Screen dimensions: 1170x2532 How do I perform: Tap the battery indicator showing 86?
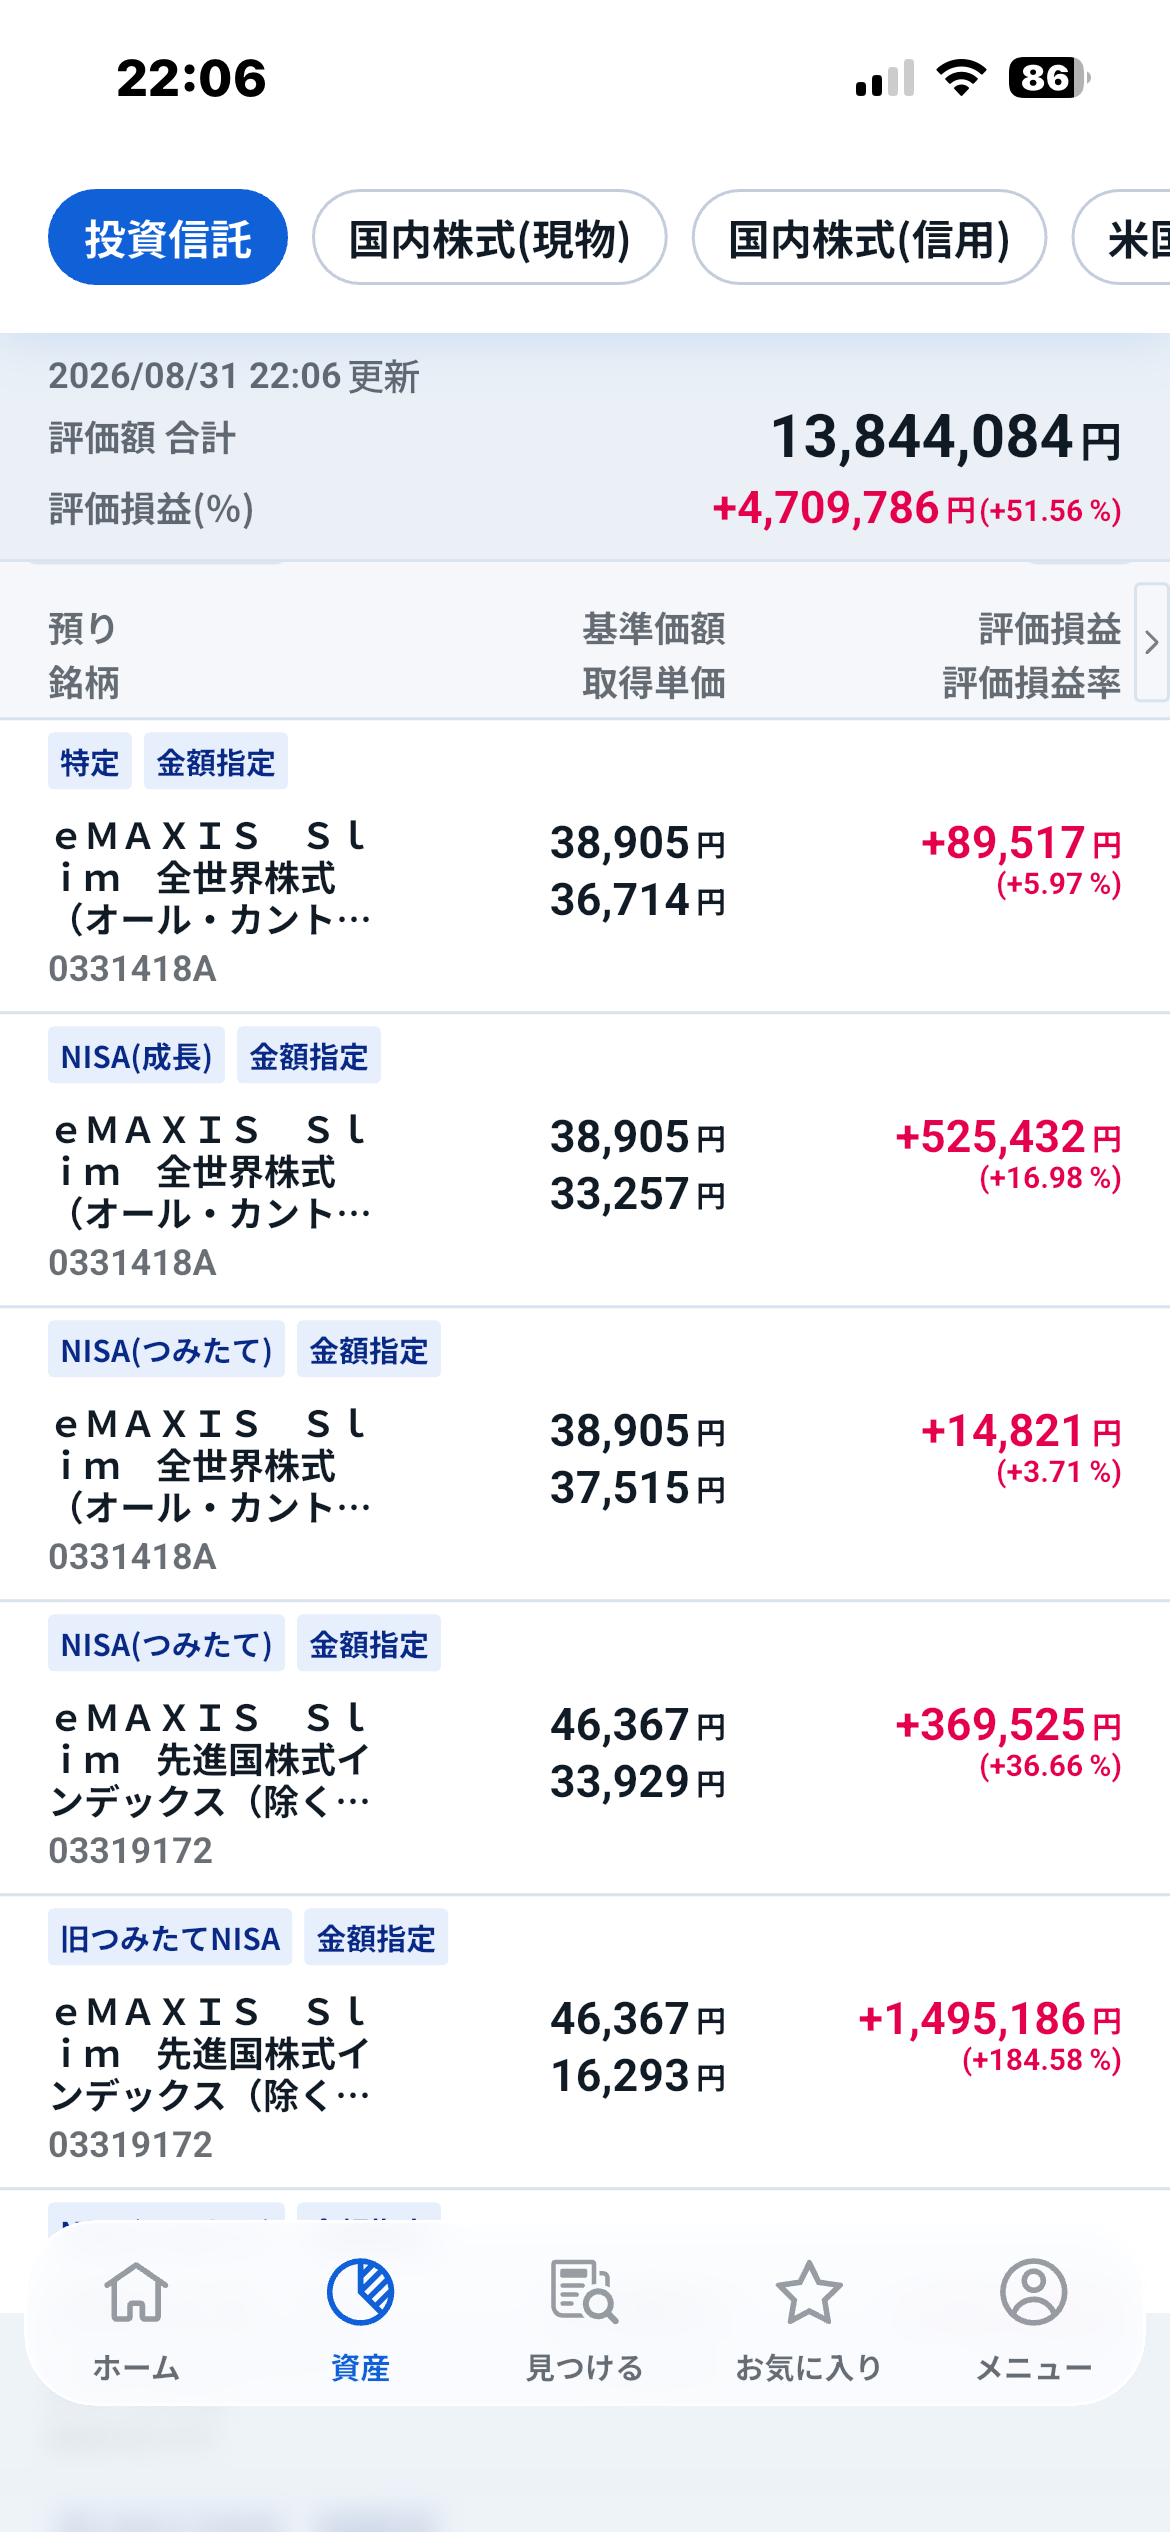pyautogui.click(x=1050, y=77)
